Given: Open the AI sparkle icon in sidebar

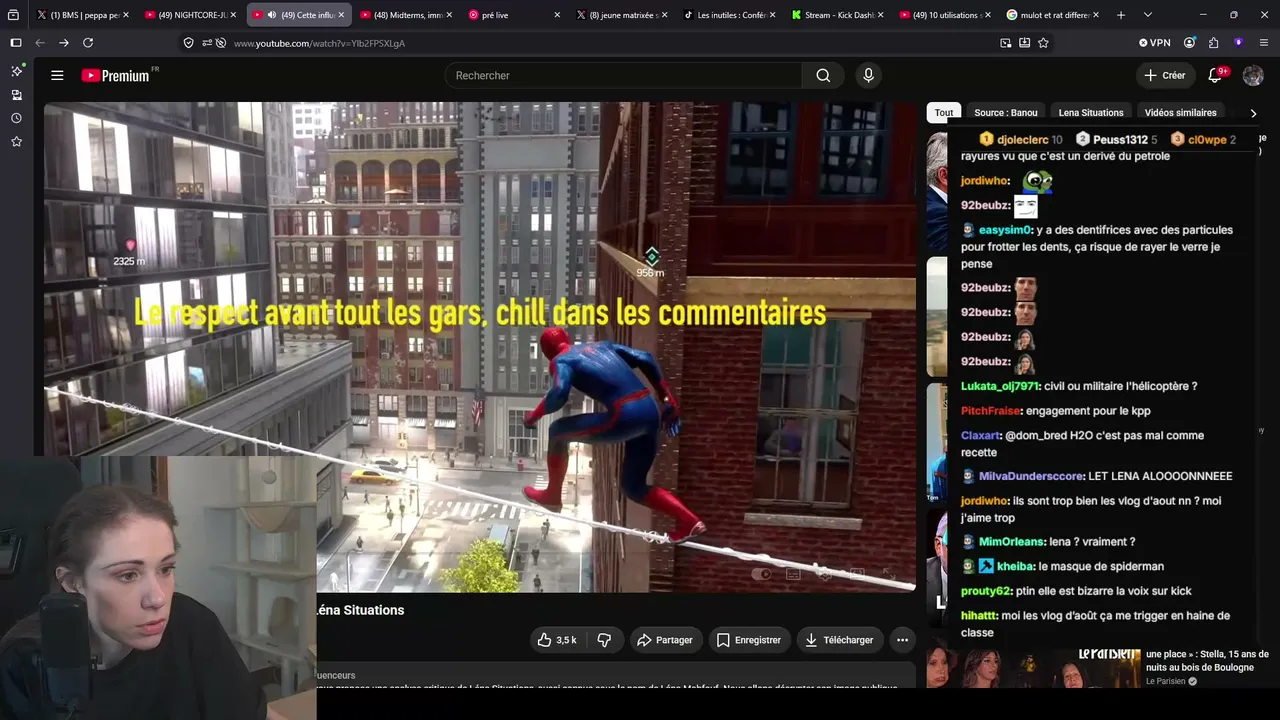Looking at the screenshot, I should (16, 71).
